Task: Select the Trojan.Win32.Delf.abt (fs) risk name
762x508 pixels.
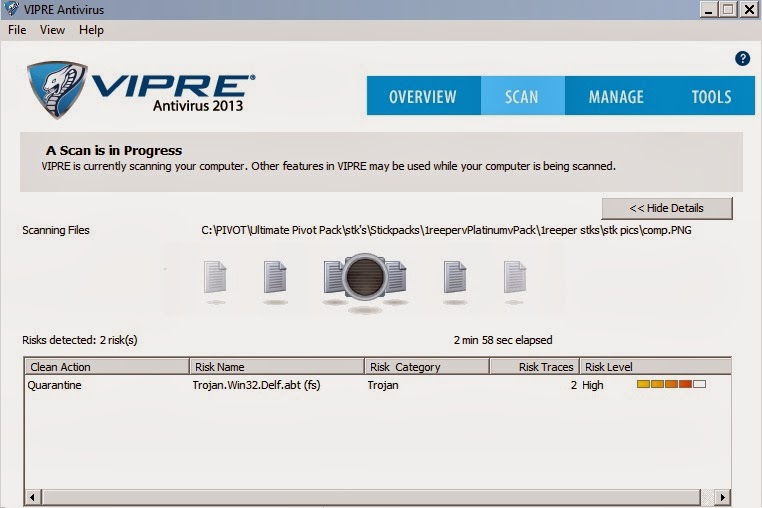Action: (256, 385)
